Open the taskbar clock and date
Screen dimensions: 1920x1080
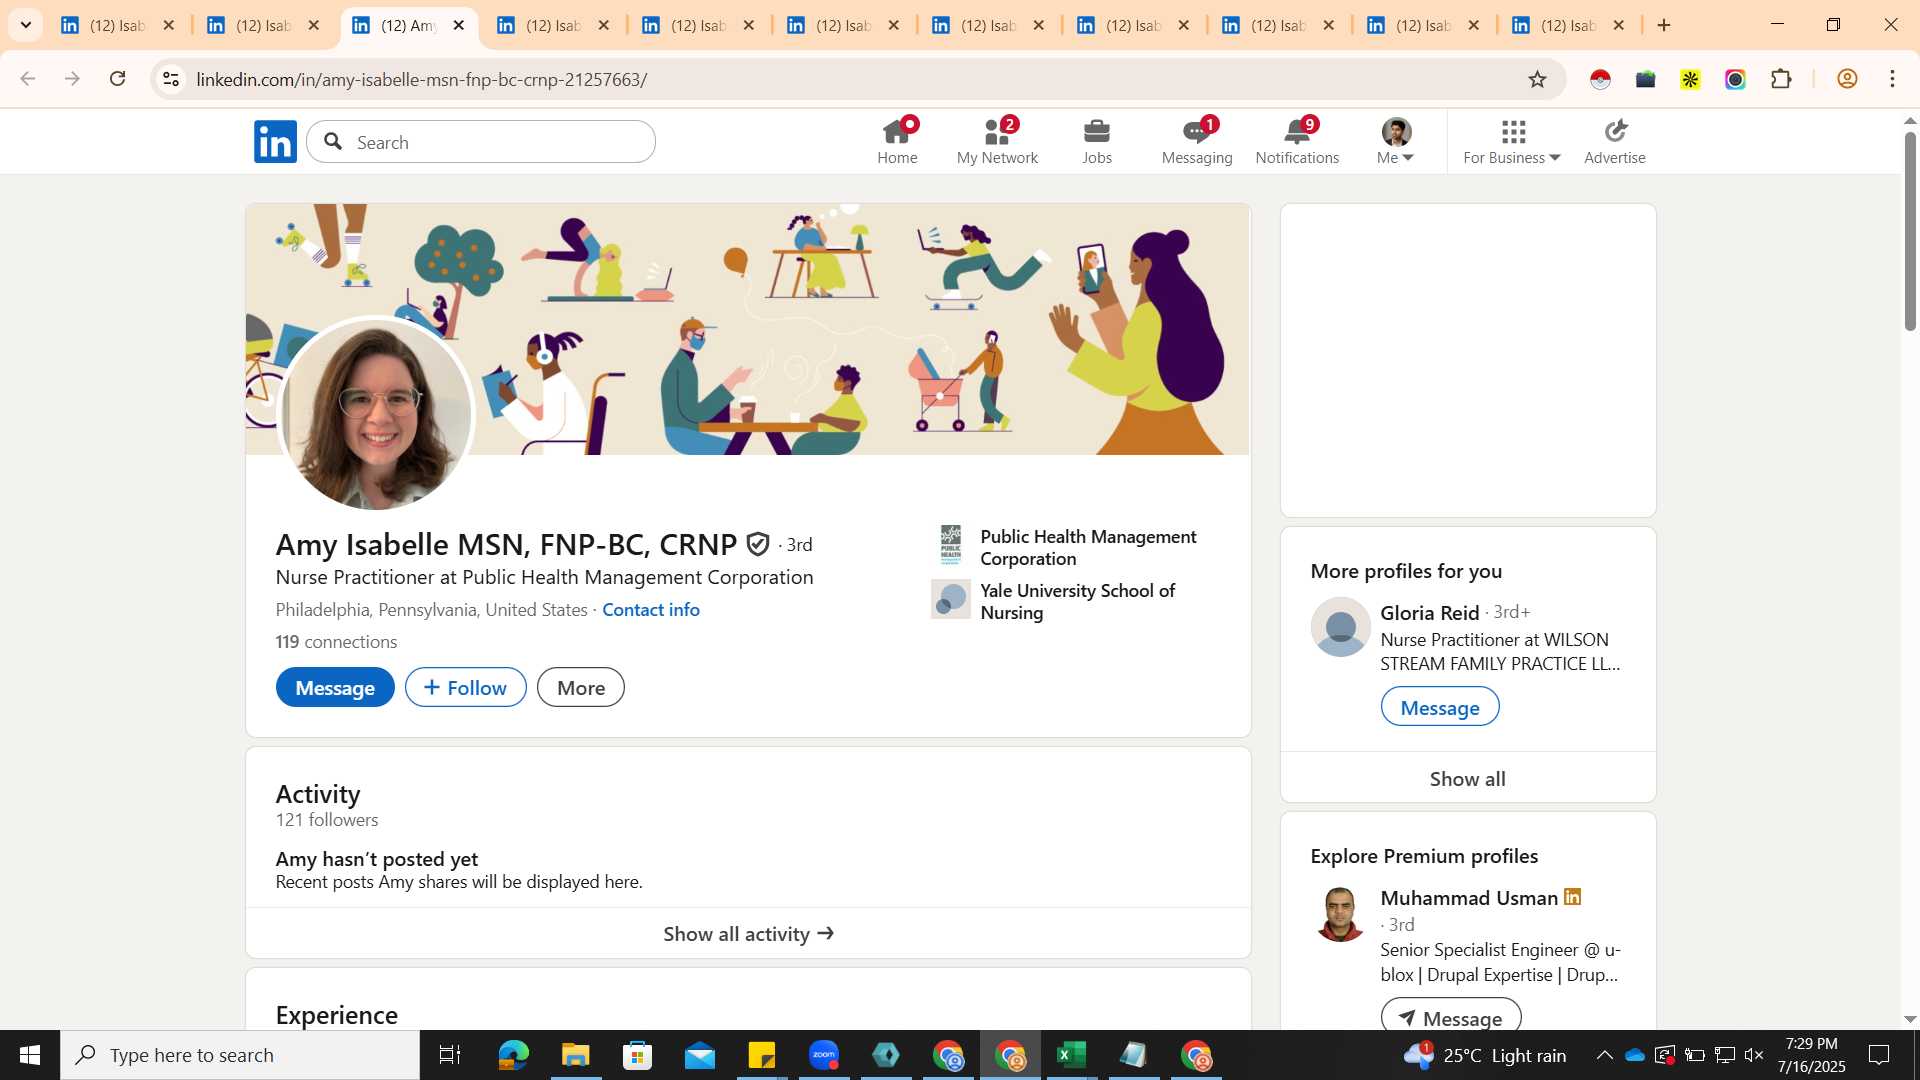[x=1811, y=1055]
